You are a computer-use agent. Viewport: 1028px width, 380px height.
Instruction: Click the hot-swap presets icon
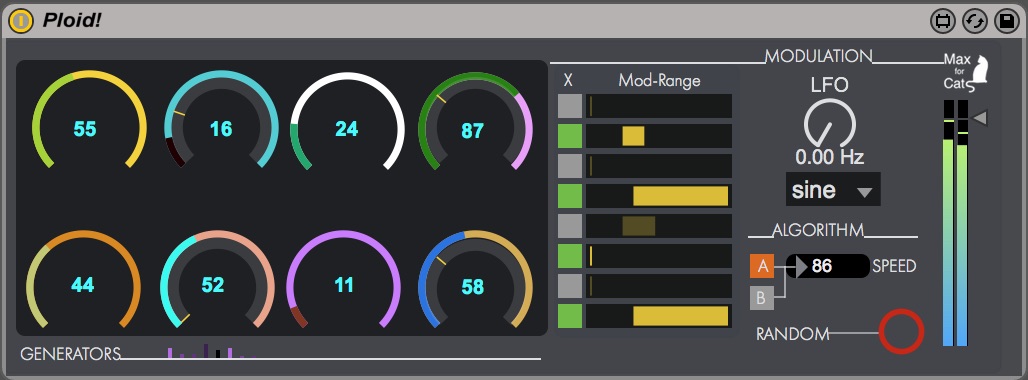(x=975, y=22)
